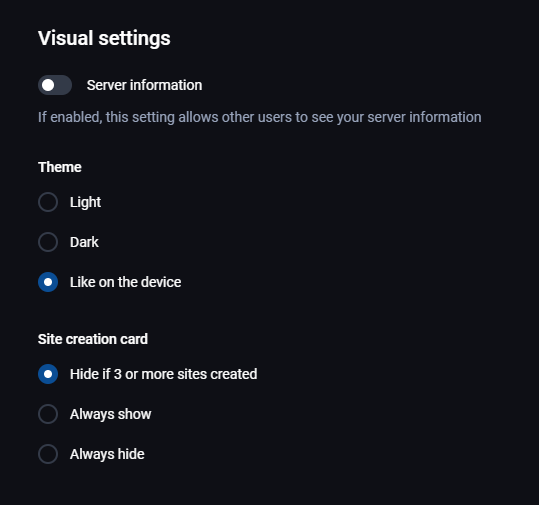Click the Always show label text
The height and width of the screenshot is (505, 539).
point(110,414)
